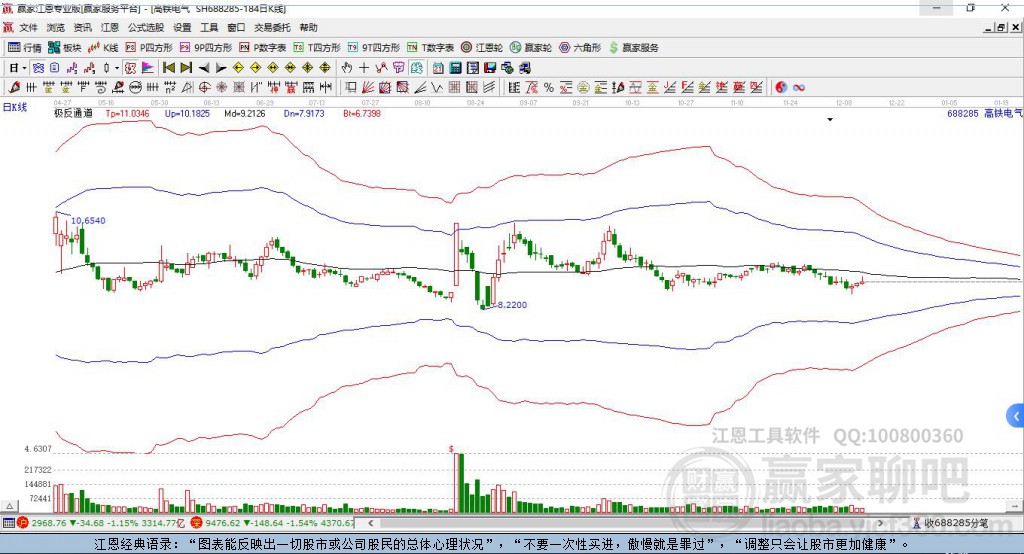Open the 窗口 menu

point(236,27)
